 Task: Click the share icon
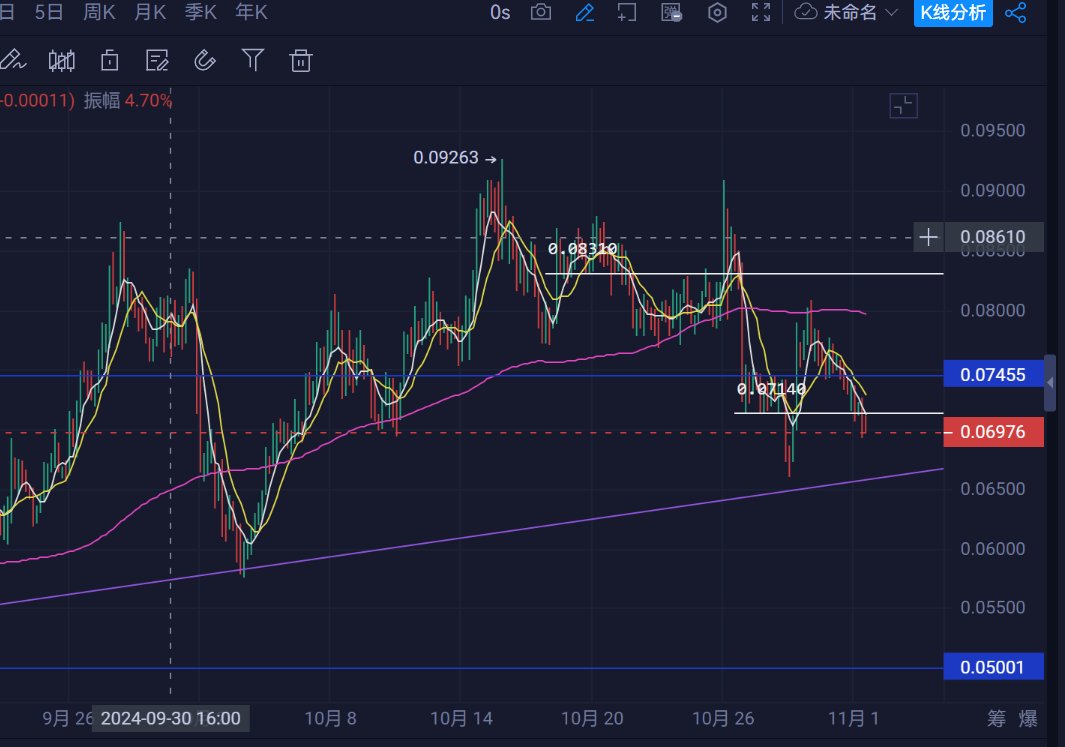[x=1015, y=12]
